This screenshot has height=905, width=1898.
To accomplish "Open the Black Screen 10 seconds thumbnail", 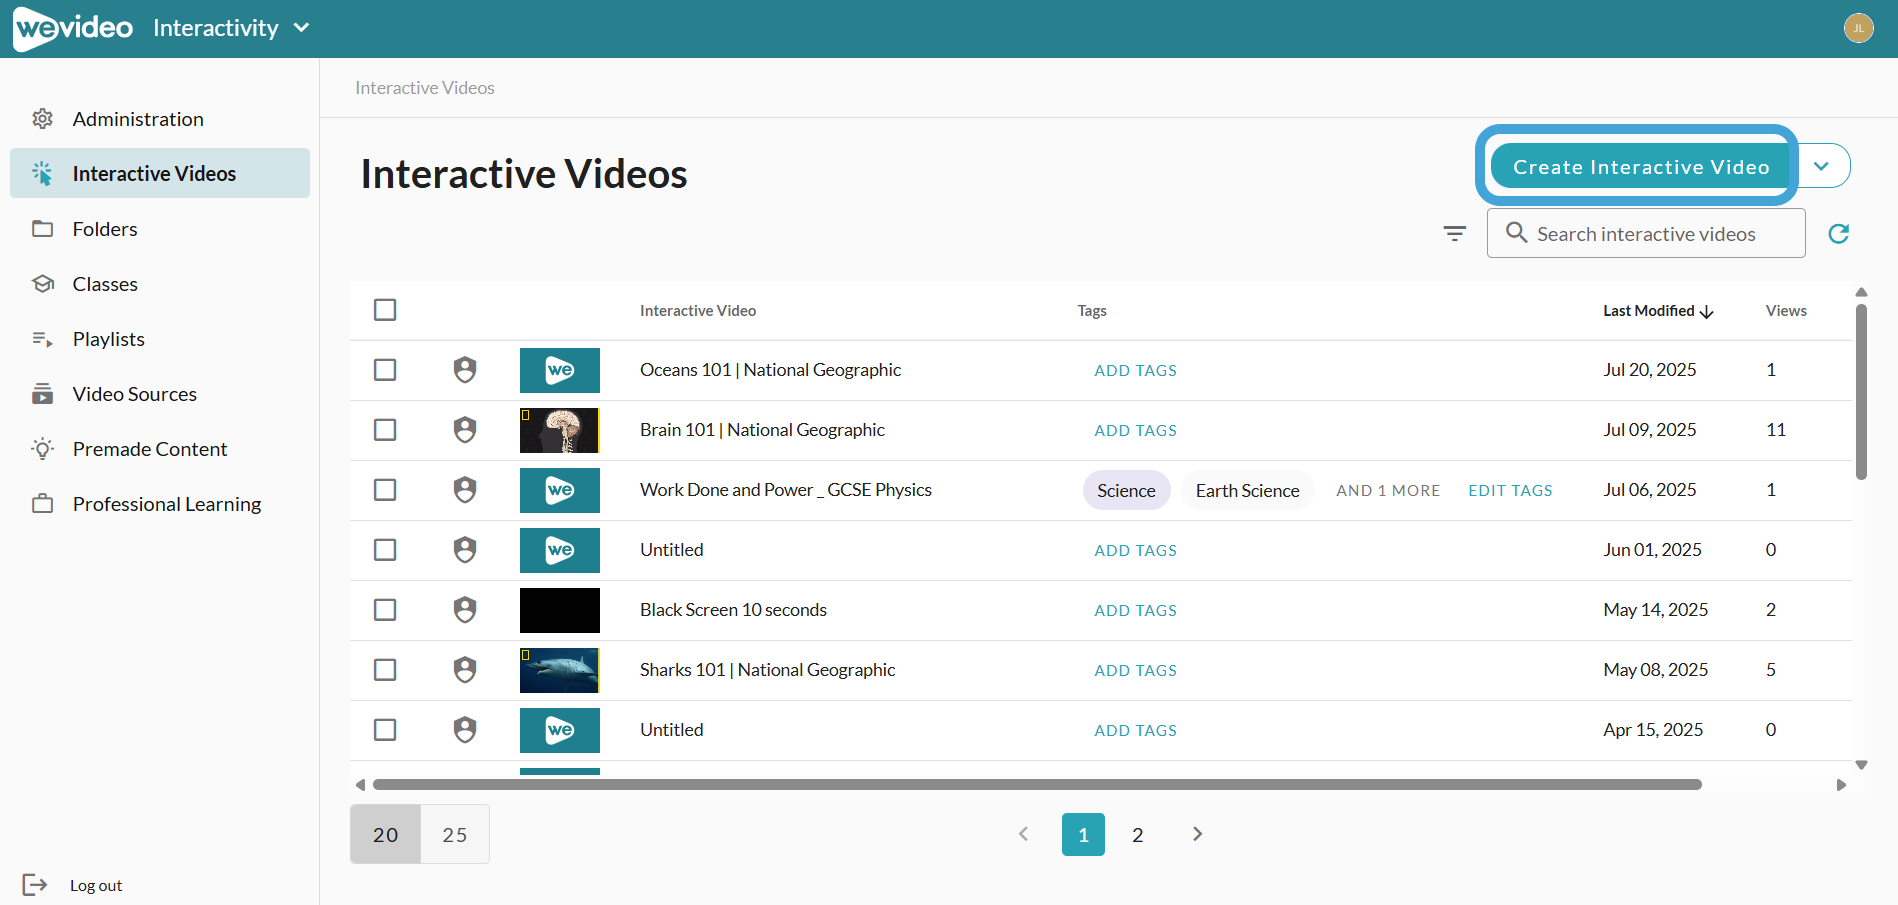I will click(560, 610).
